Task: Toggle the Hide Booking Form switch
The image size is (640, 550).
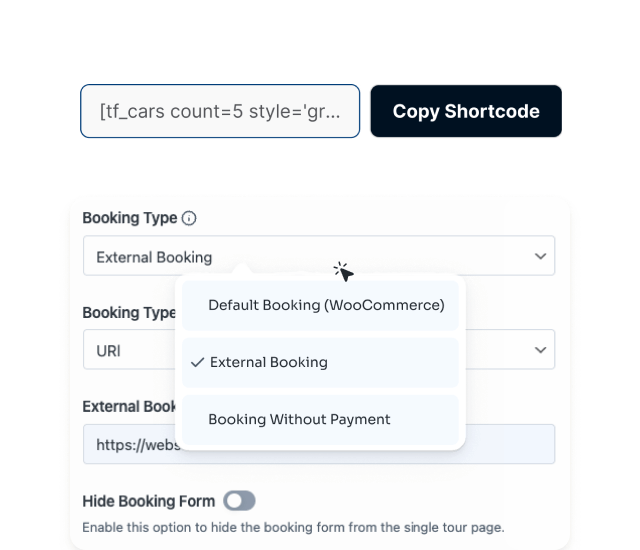Action: 240,500
